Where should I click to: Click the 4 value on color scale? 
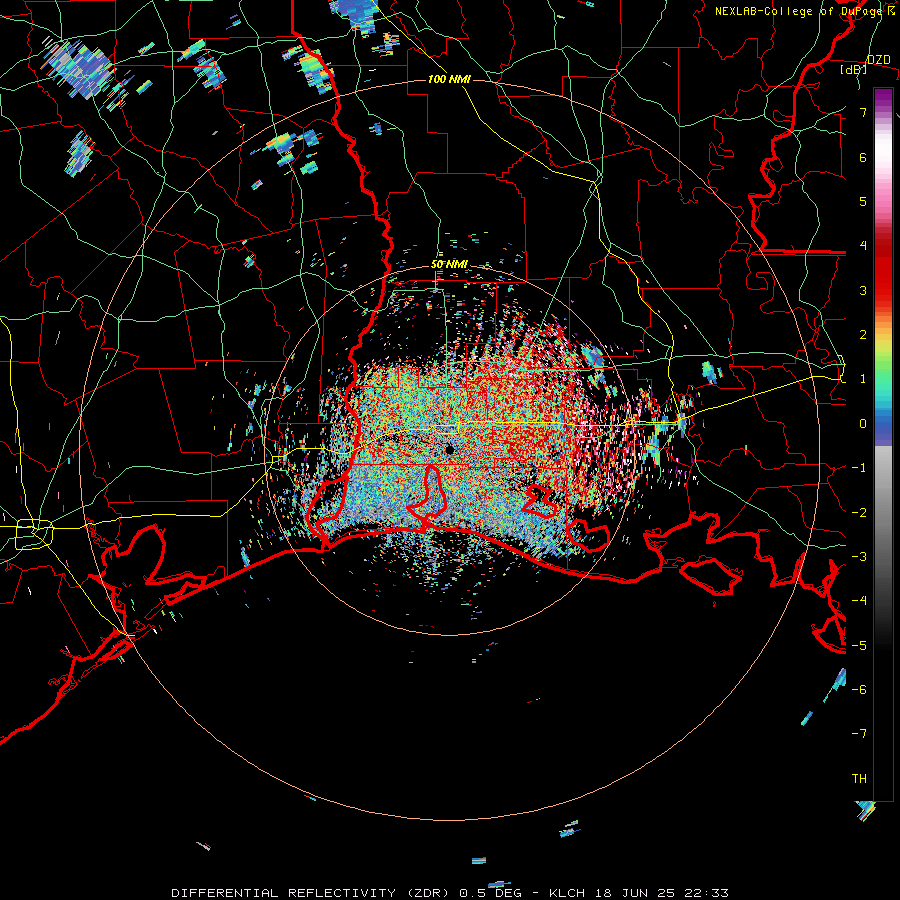863,246
